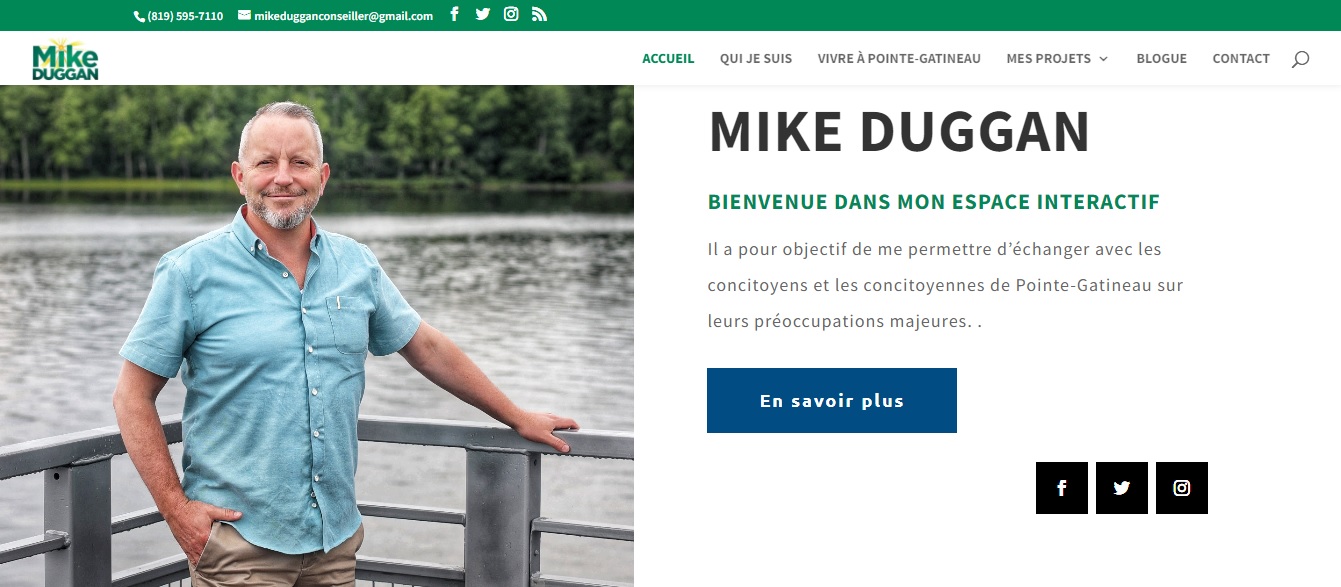
Task: Open the Contact page
Action: click(x=1241, y=59)
